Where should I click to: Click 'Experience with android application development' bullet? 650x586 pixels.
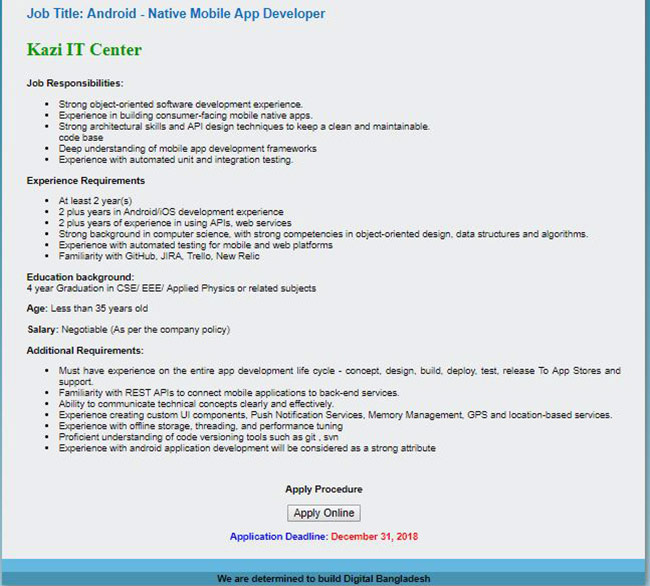tap(247, 448)
